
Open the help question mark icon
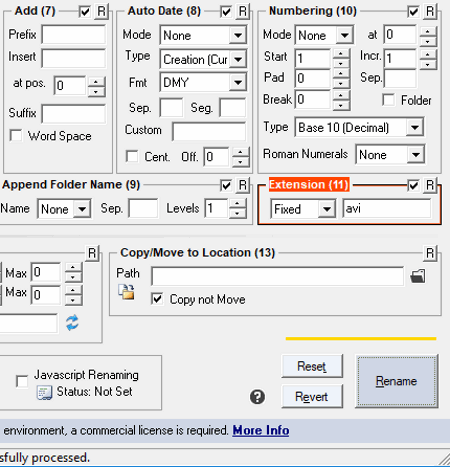pos(257,397)
